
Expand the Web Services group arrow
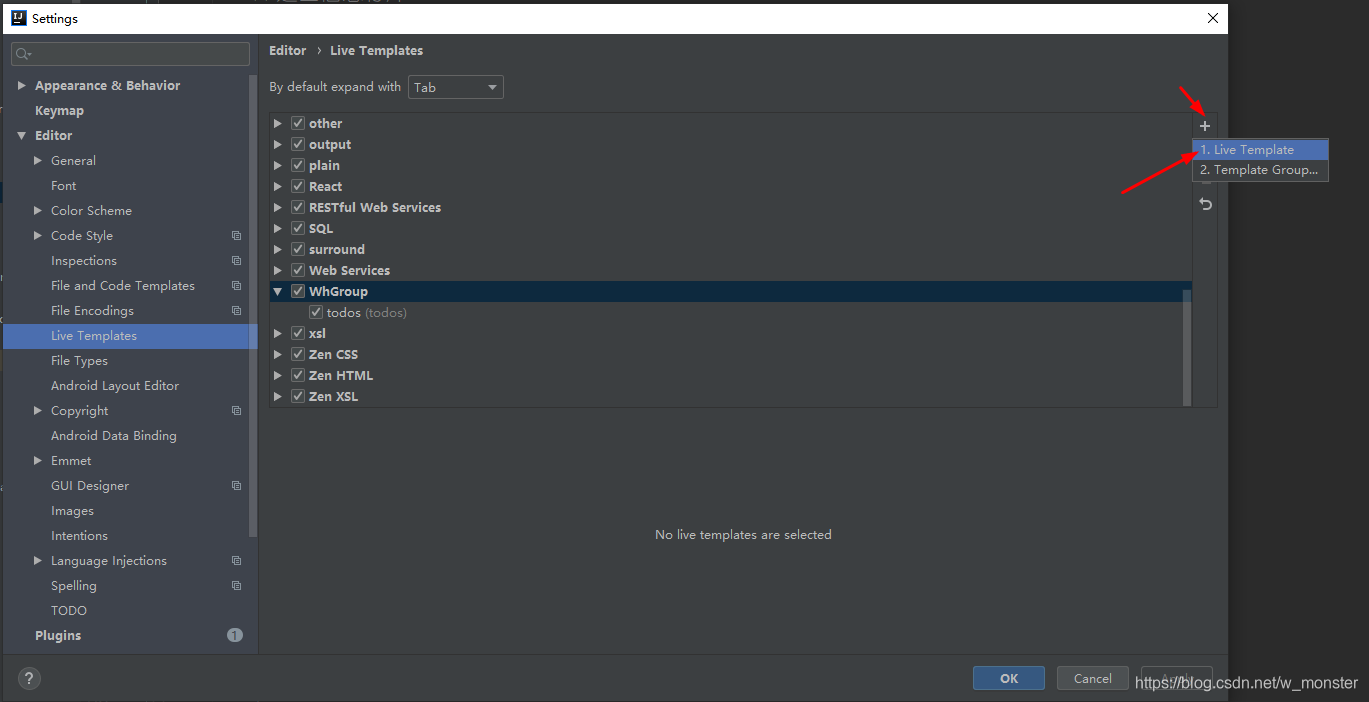click(x=278, y=270)
